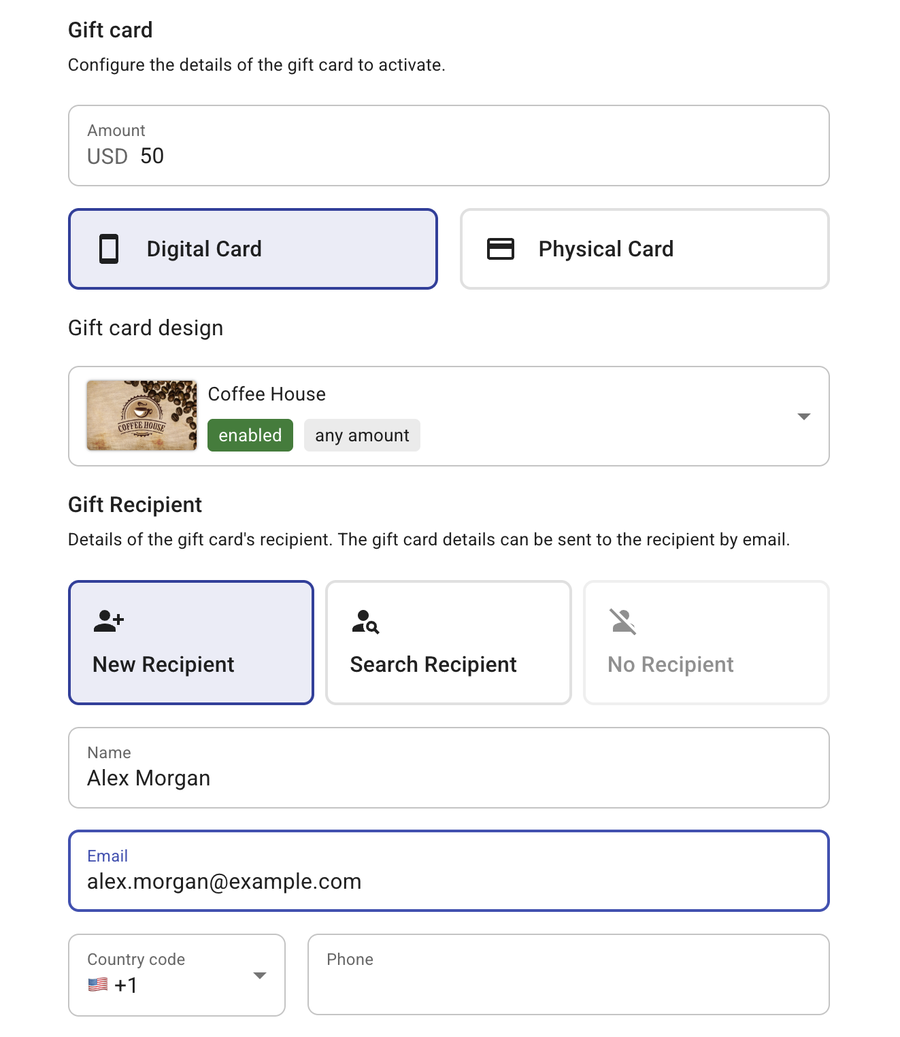Choose Search Recipient
900x1037 pixels.
[x=448, y=643]
